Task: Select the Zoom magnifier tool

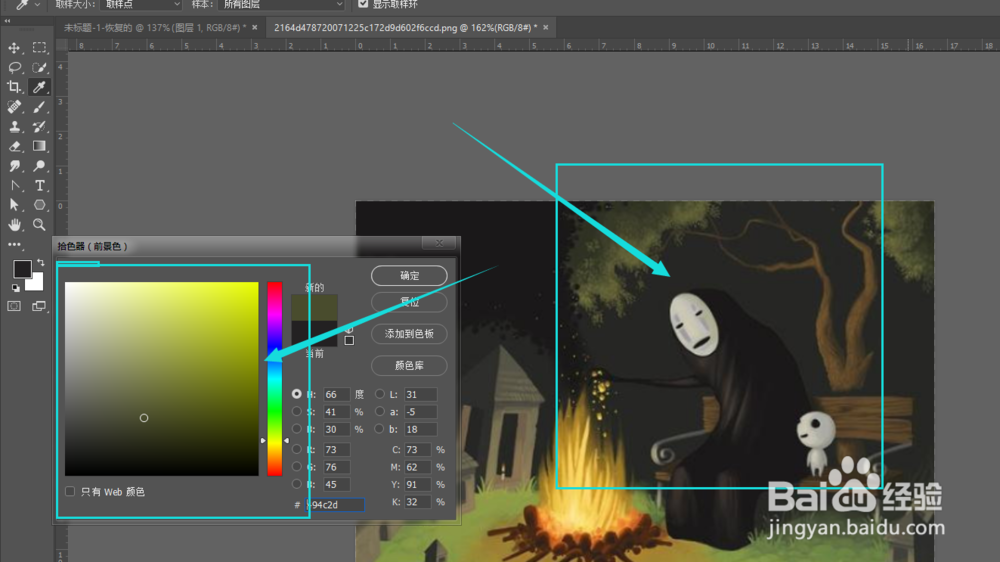Action: tap(39, 225)
